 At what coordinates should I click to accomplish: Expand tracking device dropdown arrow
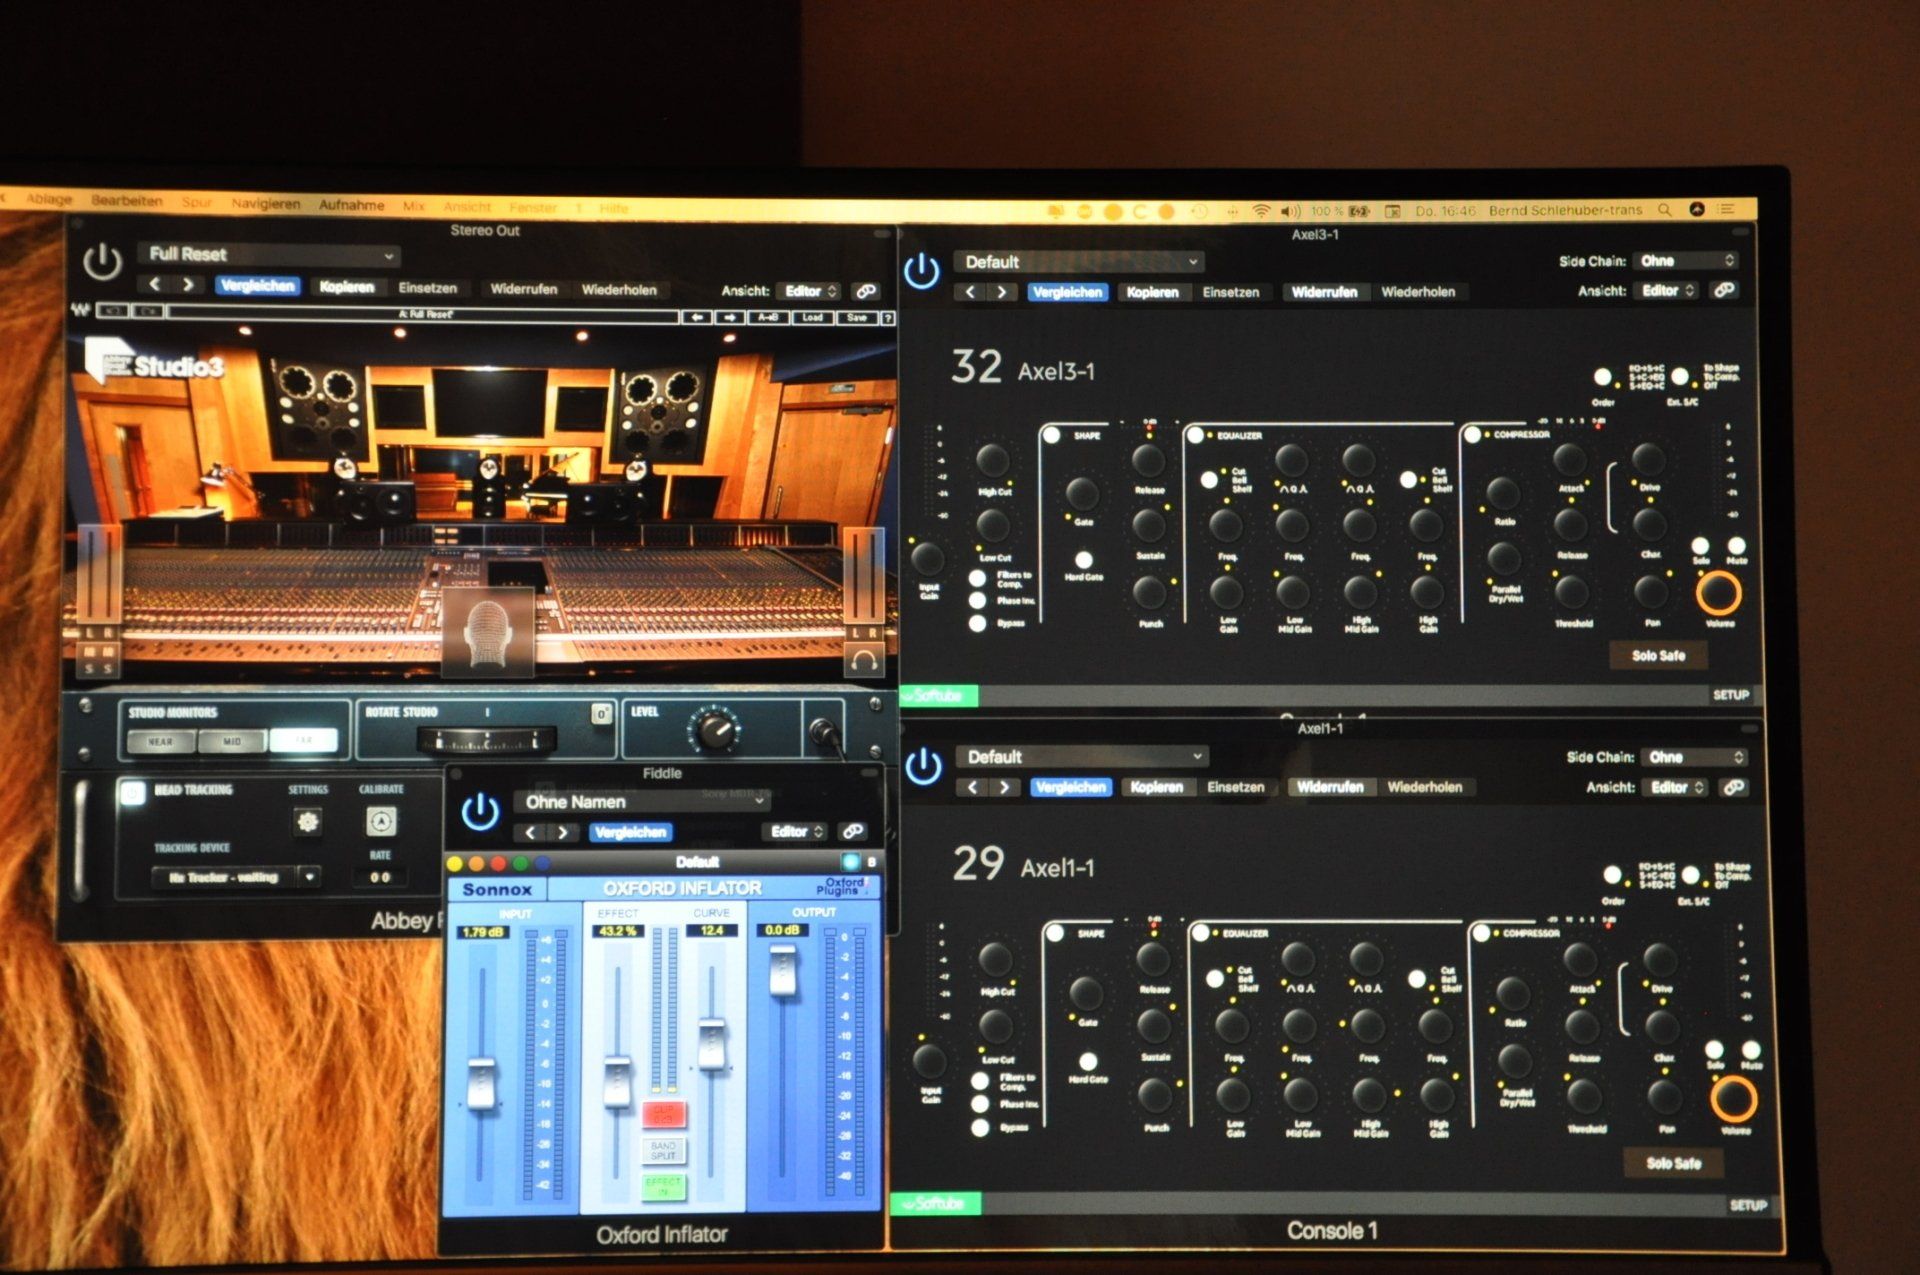pyautogui.click(x=310, y=877)
